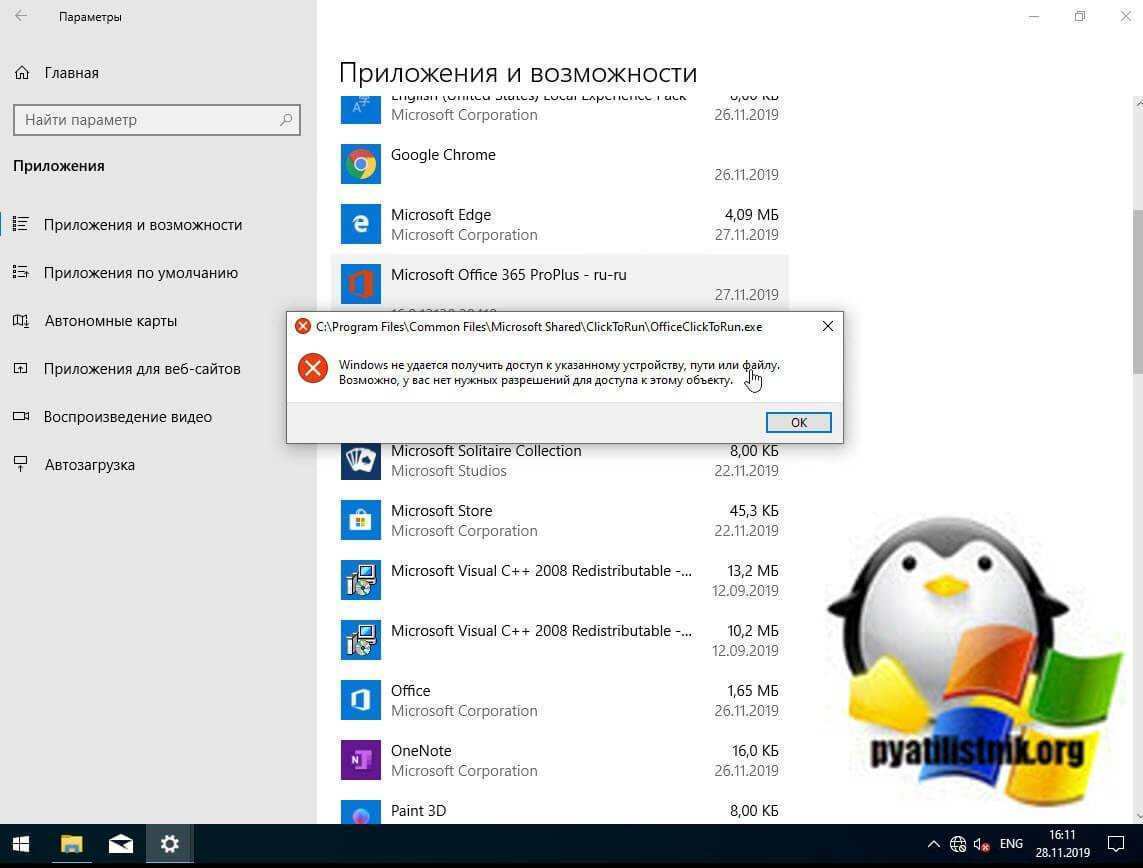The width and height of the screenshot is (1143, 868).
Task: Unmute the volume icon in the tray
Action: tap(981, 844)
